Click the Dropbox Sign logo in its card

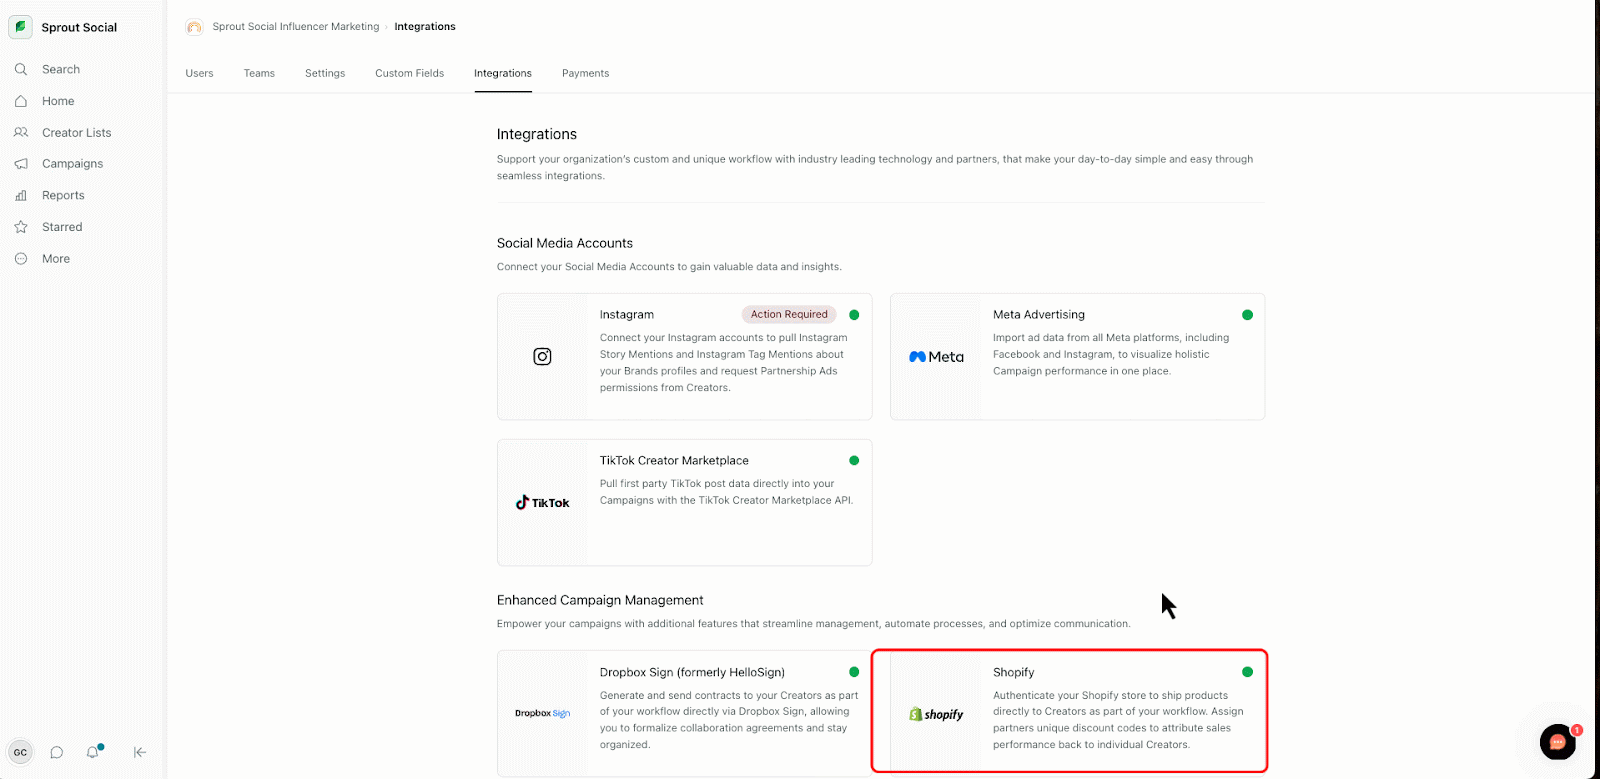point(542,713)
